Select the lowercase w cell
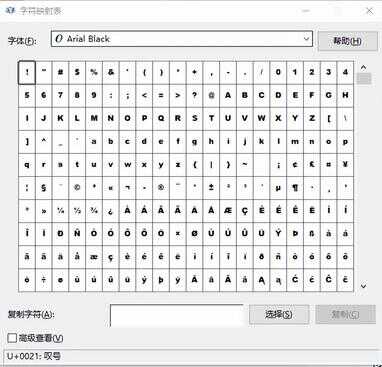The image size is (382, 367). (x=128, y=165)
